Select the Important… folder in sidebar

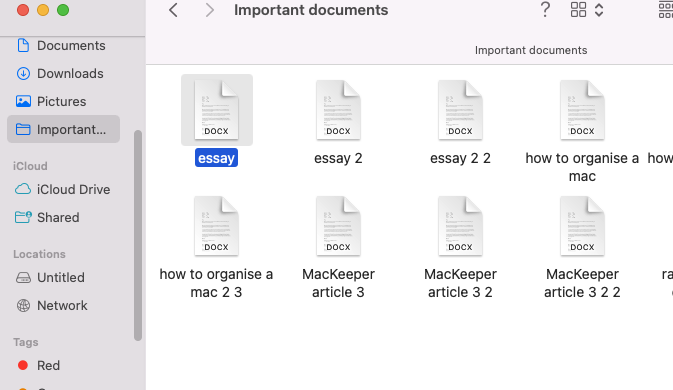coord(64,129)
